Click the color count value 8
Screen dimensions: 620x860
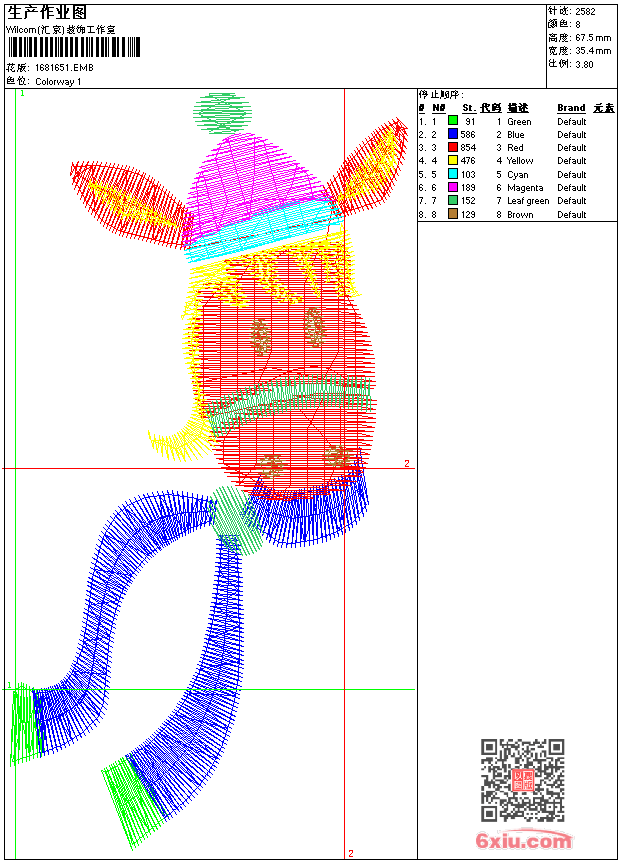pyautogui.click(x=578, y=24)
